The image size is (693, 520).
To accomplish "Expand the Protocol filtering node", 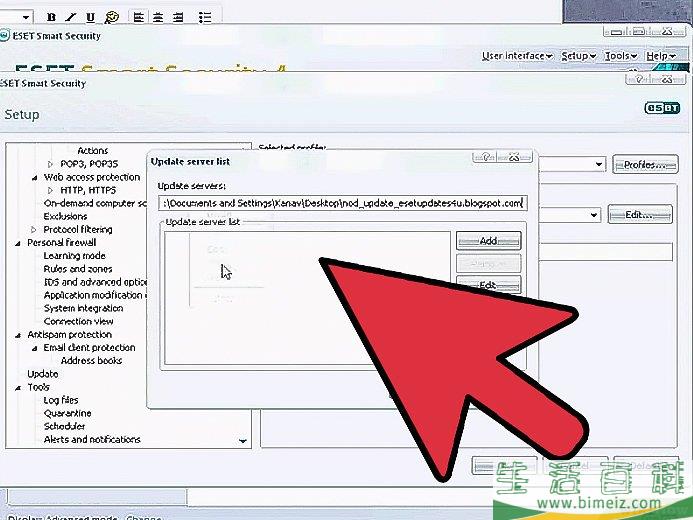I will pyautogui.click(x=34, y=230).
